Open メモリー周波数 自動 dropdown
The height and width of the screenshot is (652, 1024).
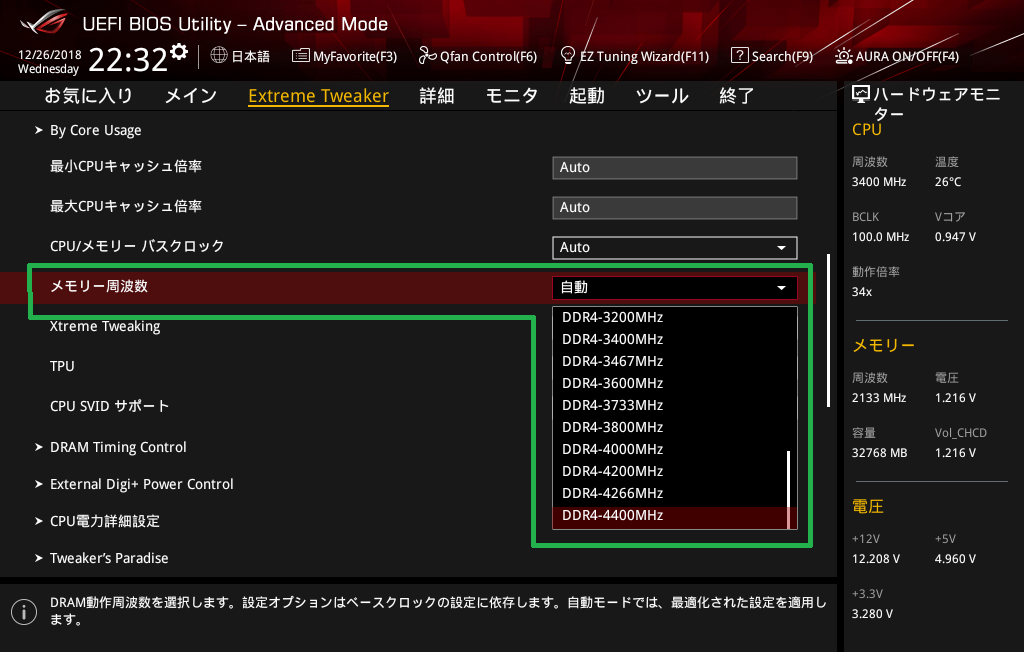(675, 287)
